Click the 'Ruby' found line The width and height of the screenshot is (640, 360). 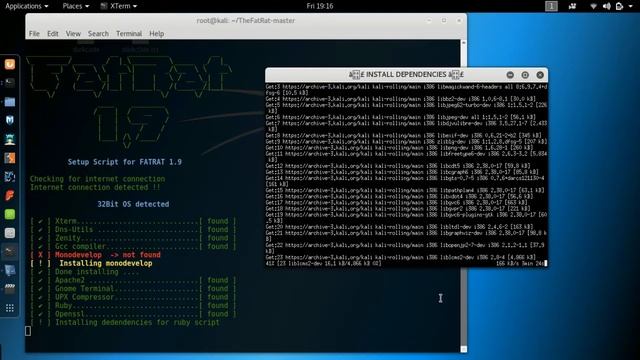tap(133, 306)
